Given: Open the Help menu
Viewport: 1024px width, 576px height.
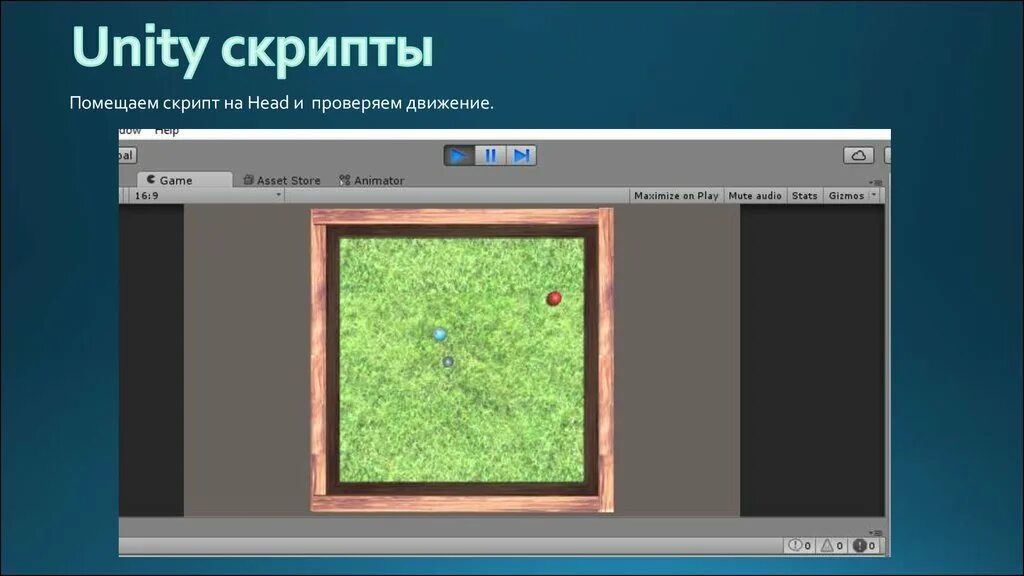Looking at the screenshot, I should click(167, 131).
